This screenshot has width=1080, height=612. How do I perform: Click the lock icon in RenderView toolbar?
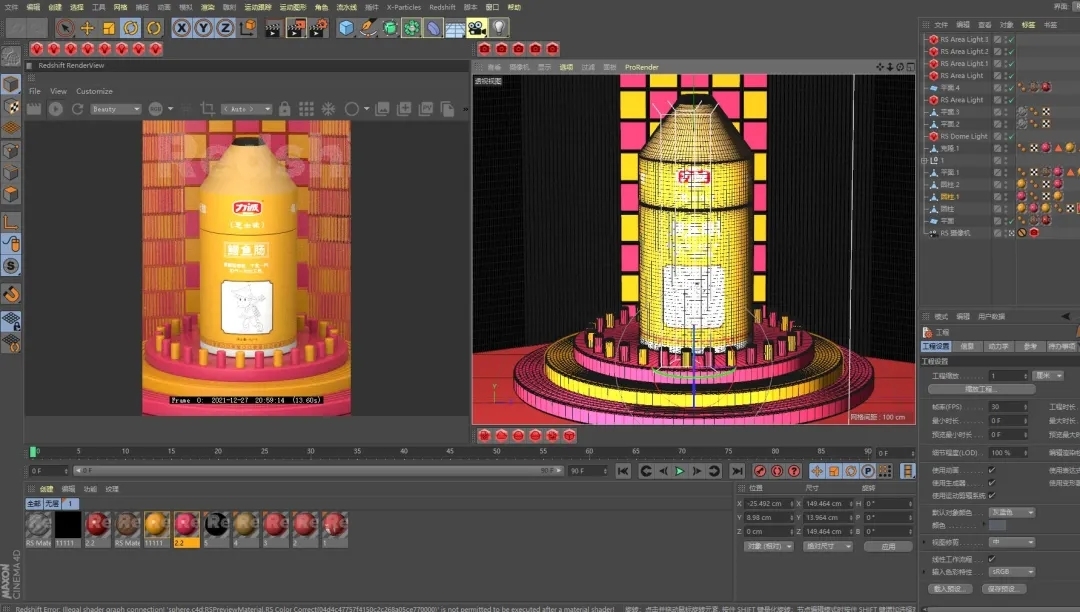284,109
